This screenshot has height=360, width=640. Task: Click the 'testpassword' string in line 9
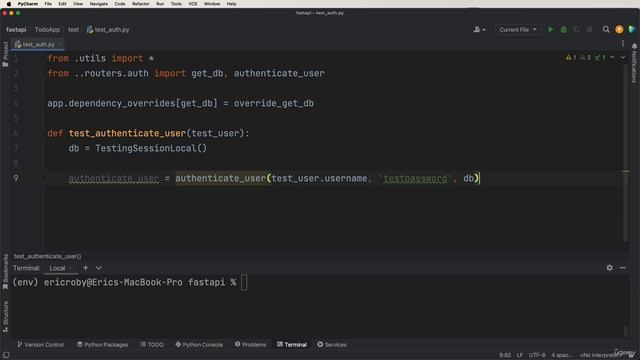[415, 178]
